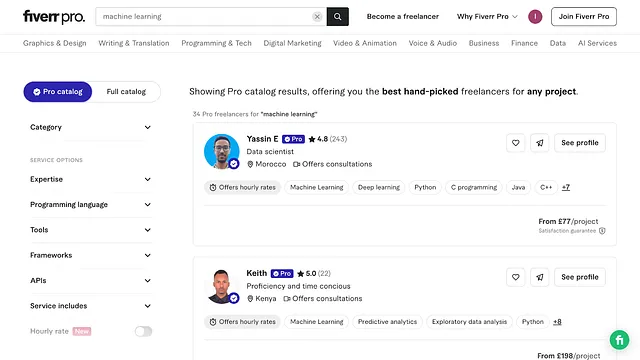This screenshot has width=640, height=360.
Task: Open Graphics & Design category
Action: tap(55, 43)
